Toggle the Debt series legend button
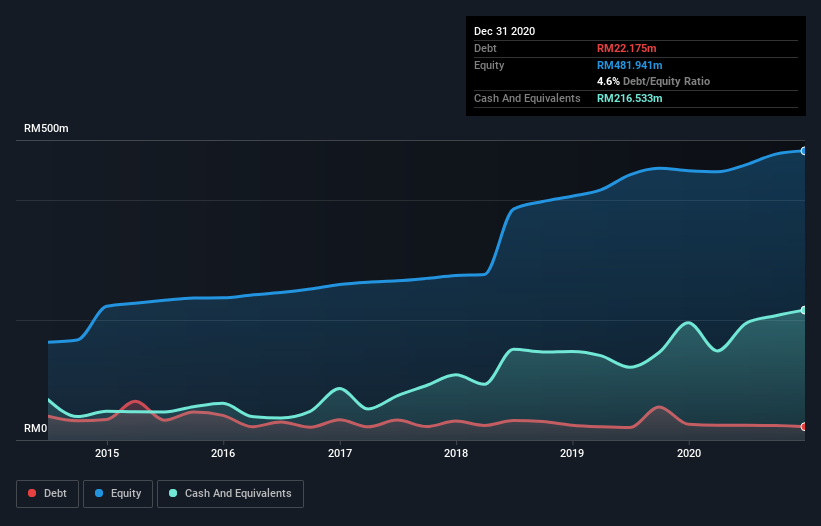 point(48,494)
